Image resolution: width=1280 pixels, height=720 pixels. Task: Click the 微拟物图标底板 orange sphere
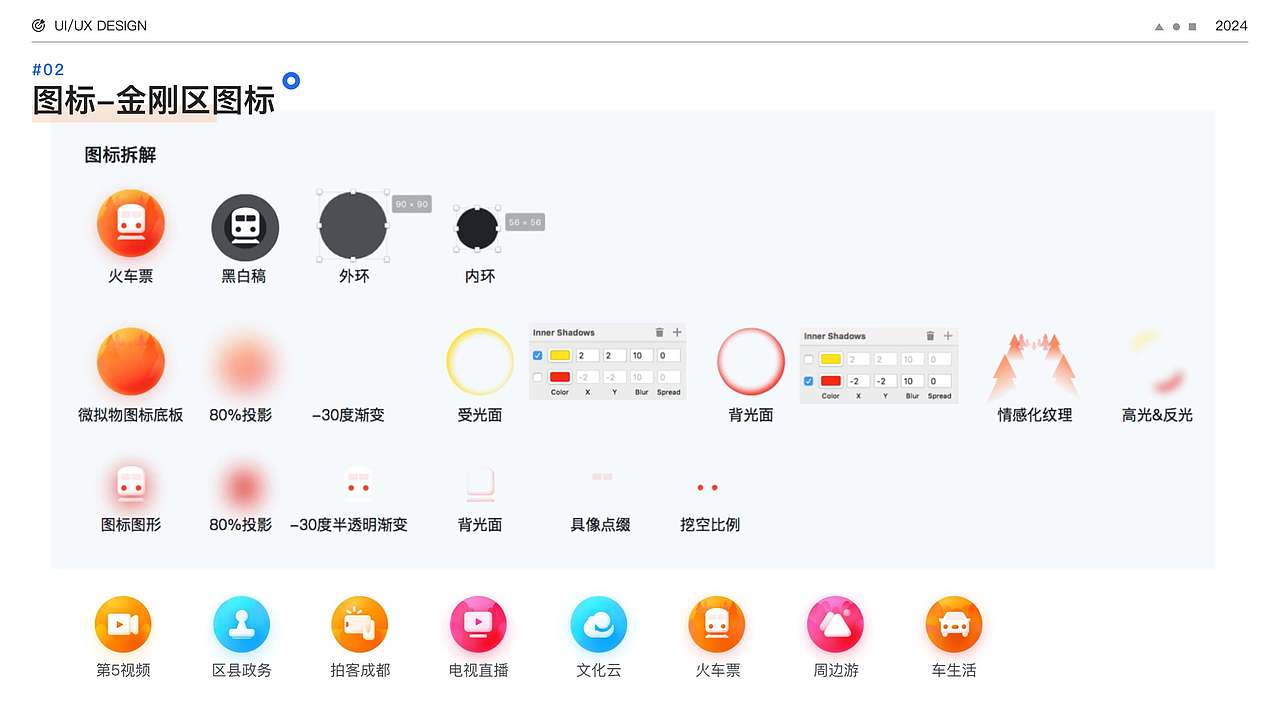(x=131, y=362)
